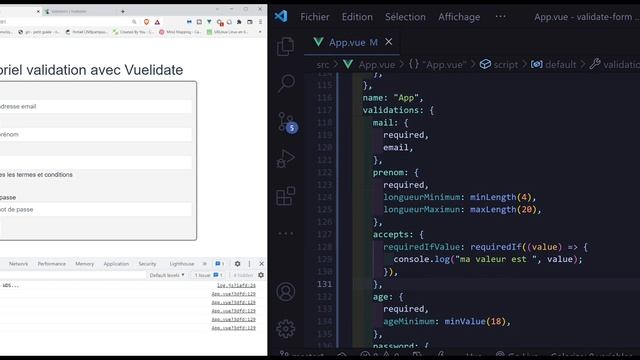Close the DevTools panel

tap(261, 264)
